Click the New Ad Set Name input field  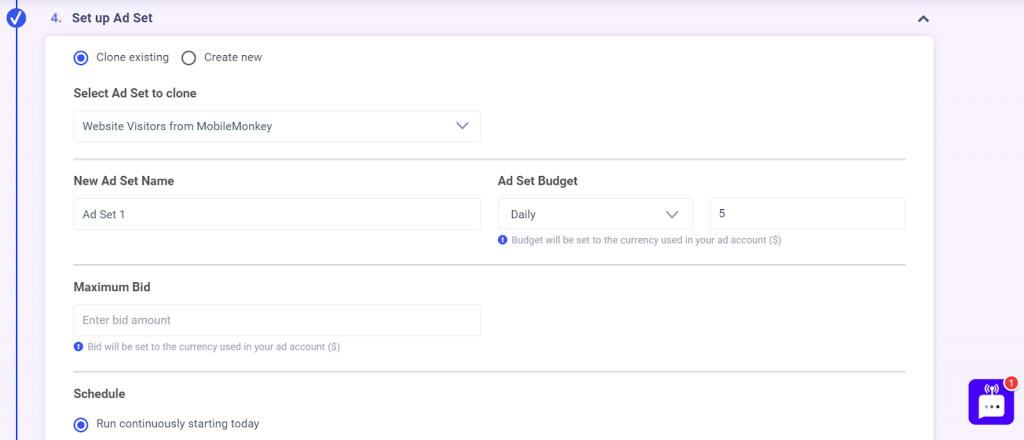(x=277, y=213)
